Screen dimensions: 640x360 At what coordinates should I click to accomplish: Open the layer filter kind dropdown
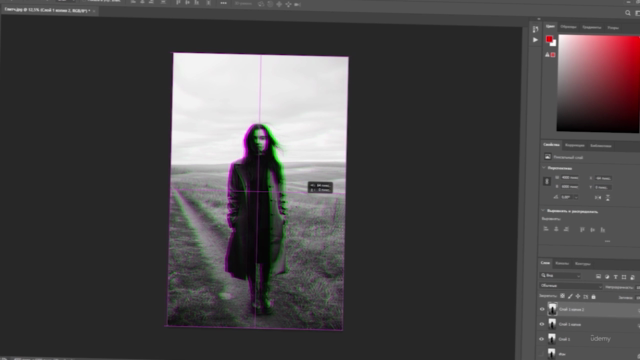[560, 276]
